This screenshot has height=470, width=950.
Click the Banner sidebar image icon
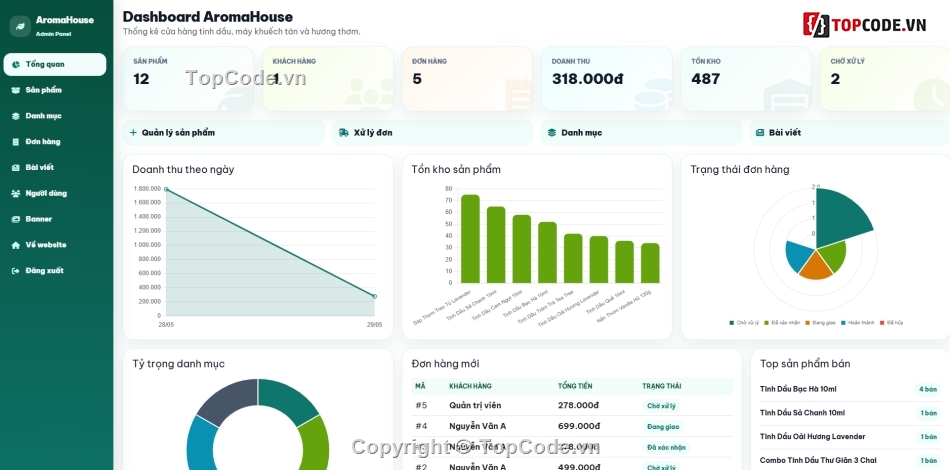click(16, 219)
